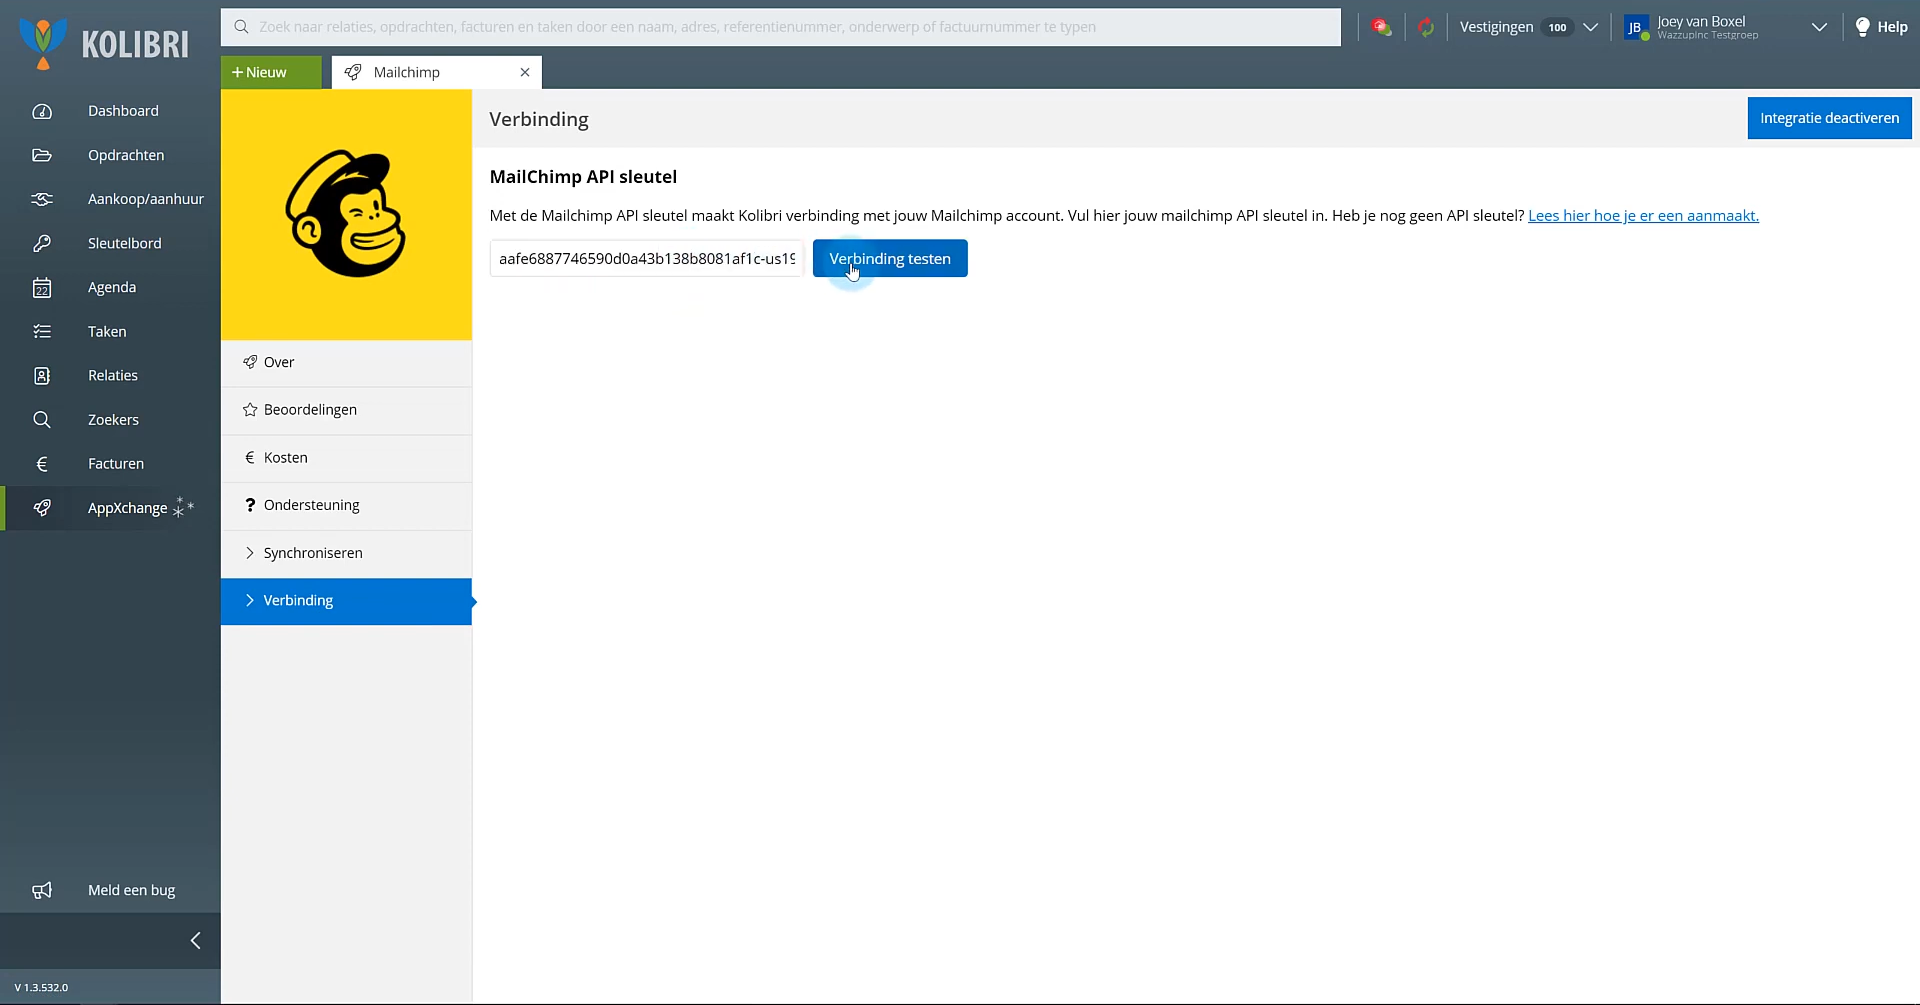Click the Agenda label in sidebar
1920x1005 pixels.
pyautogui.click(x=112, y=287)
